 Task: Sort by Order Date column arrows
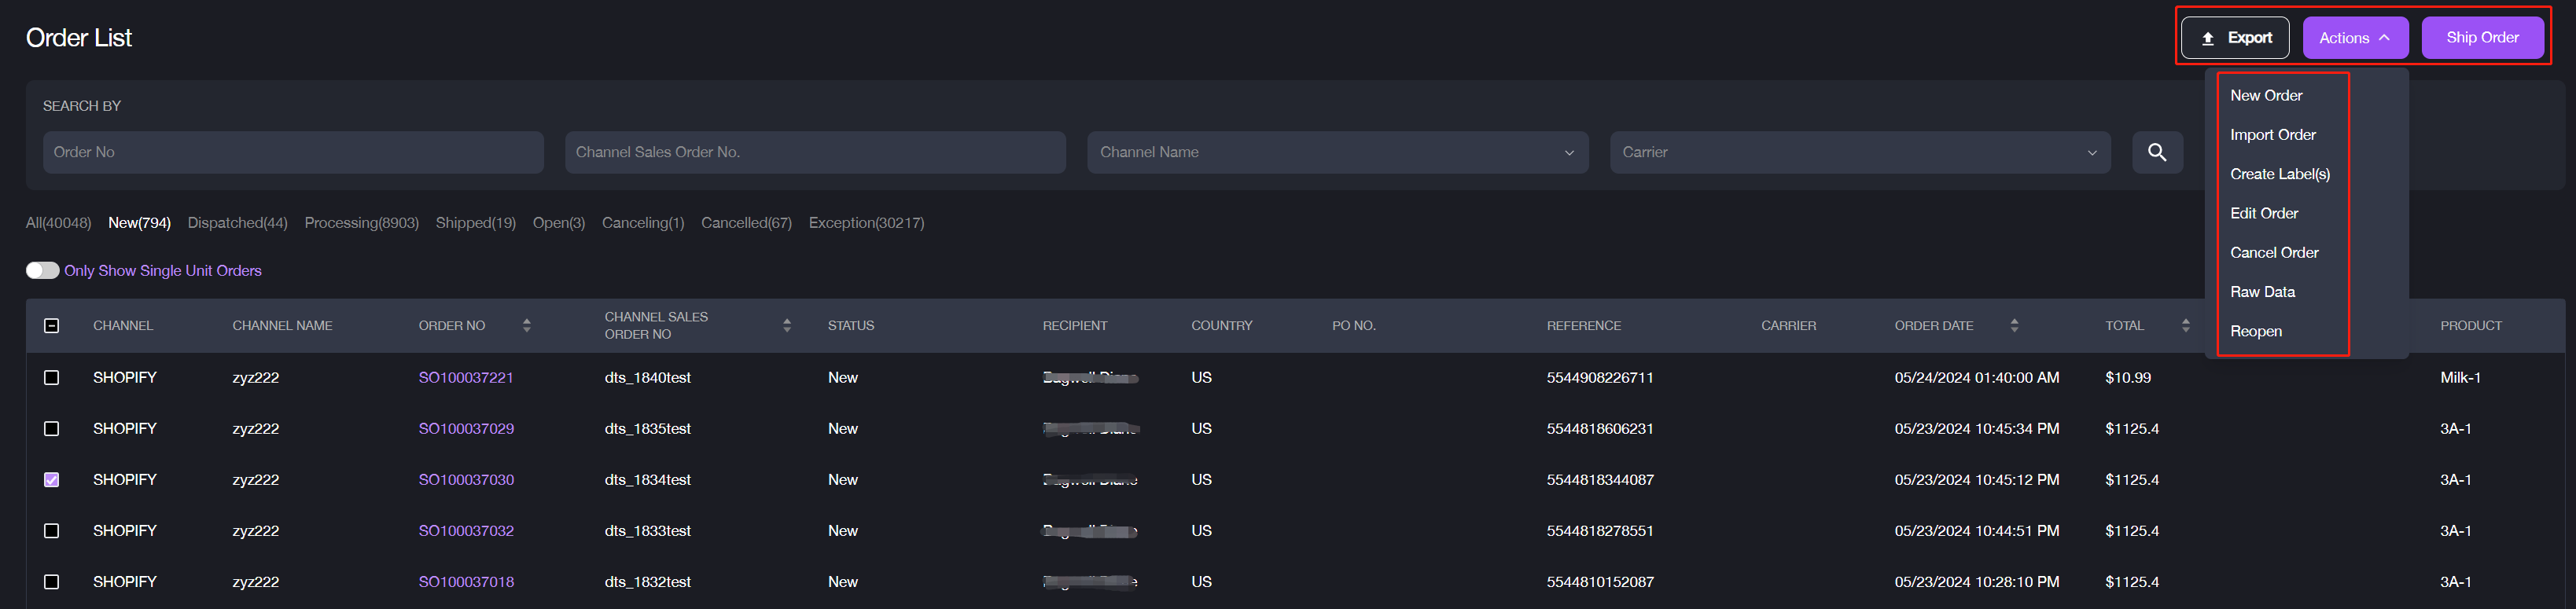tap(2014, 326)
